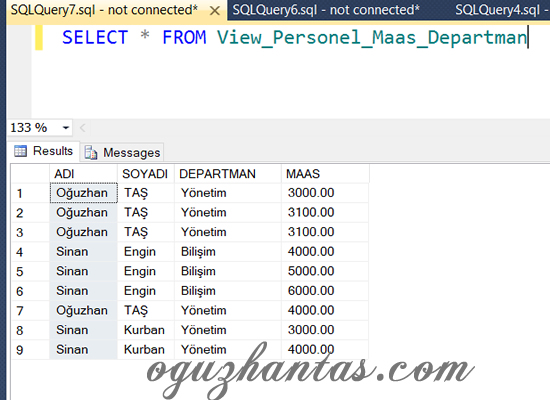Open the Messages tab
Image resolution: width=550 pixels, height=400 pixels.
click(x=122, y=153)
